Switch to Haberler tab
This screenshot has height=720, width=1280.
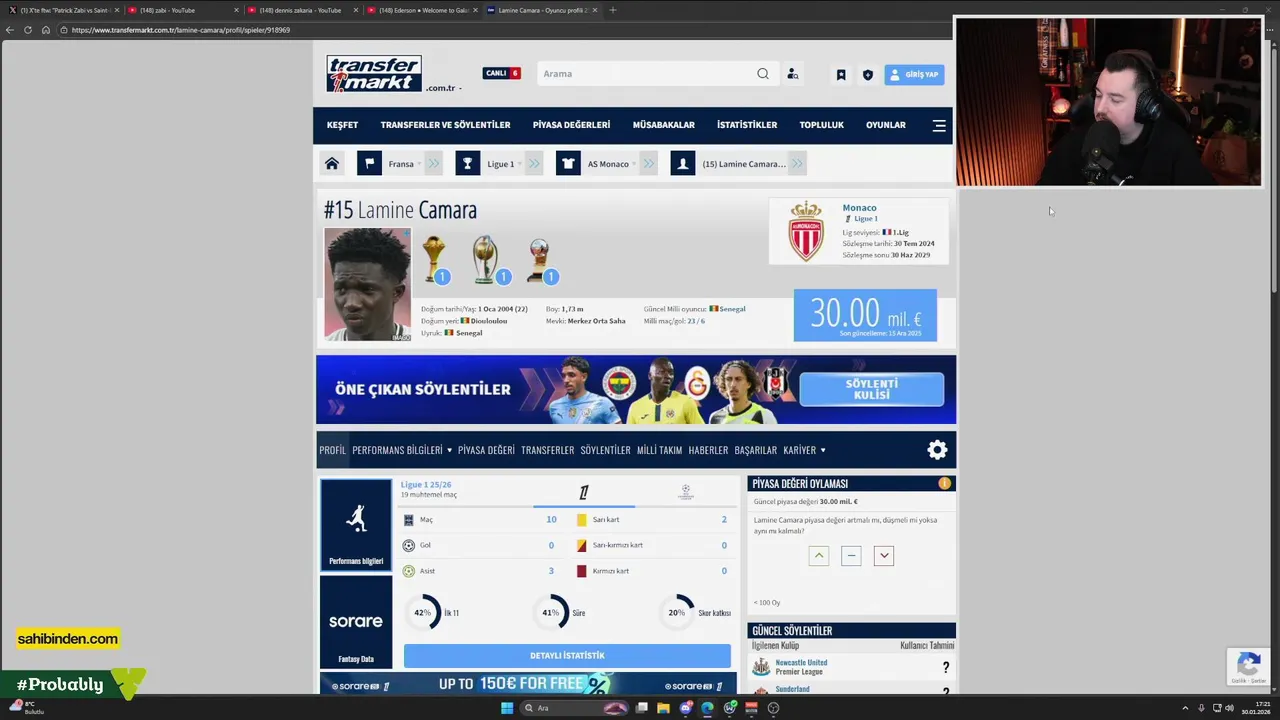708,450
